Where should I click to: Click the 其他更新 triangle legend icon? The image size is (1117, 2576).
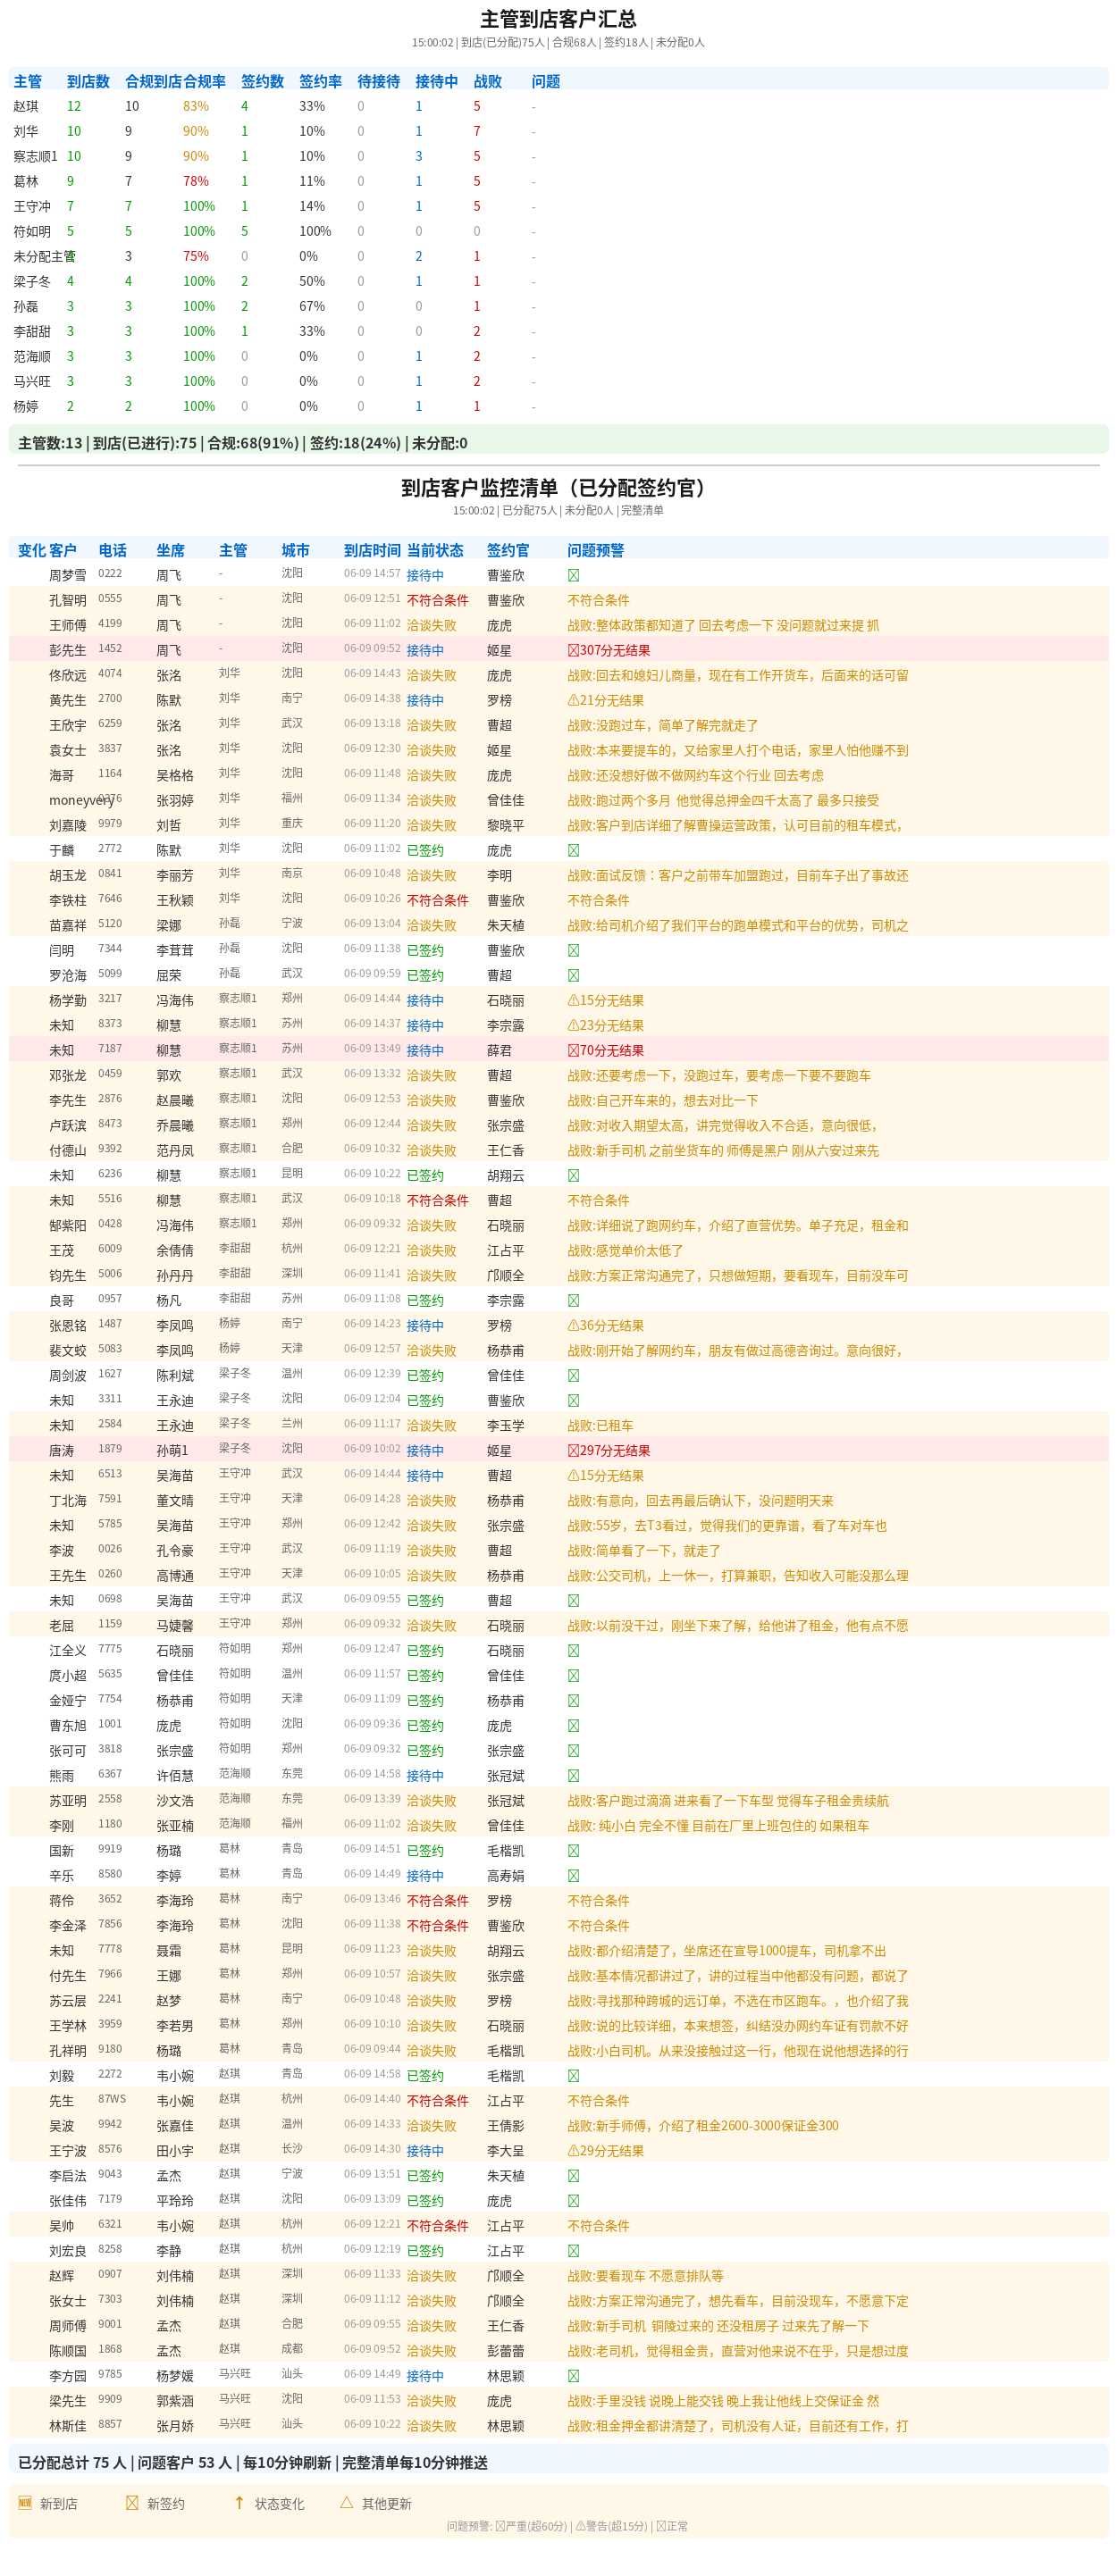coord(346,2502)
